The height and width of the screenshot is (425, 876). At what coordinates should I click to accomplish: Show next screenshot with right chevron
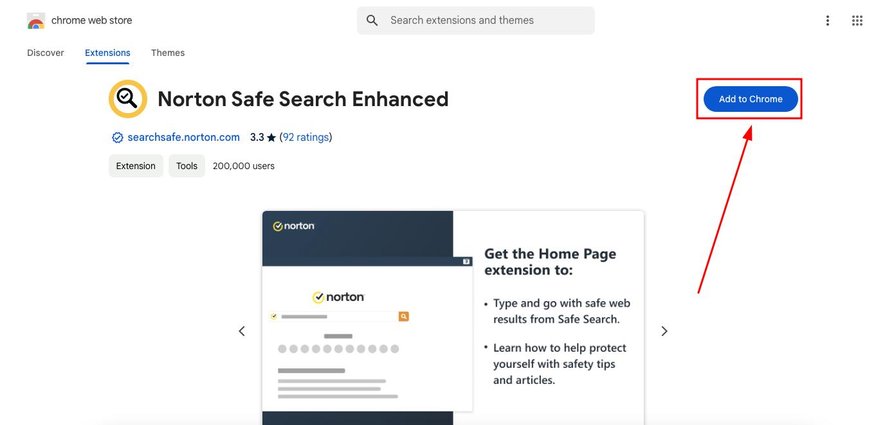pyautogui.click(x=664, y=331)
